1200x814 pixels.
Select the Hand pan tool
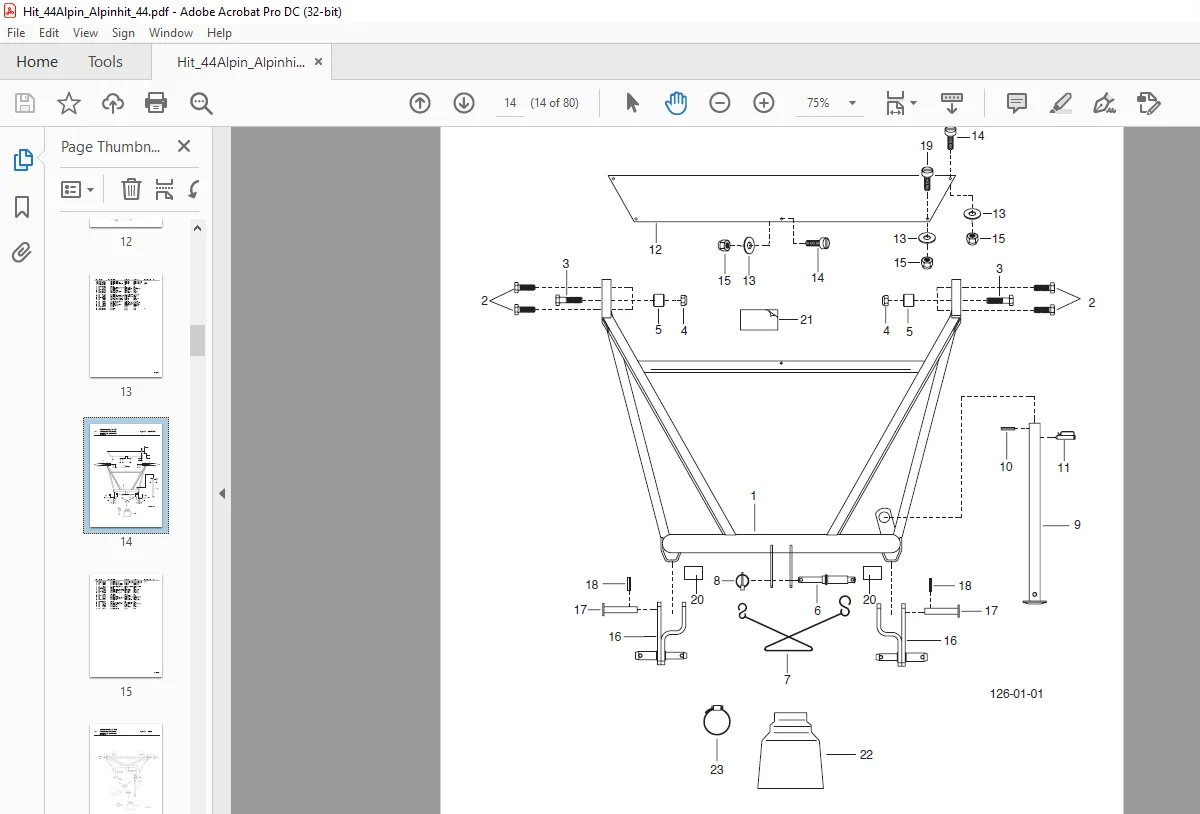click(x=676, y=103)
